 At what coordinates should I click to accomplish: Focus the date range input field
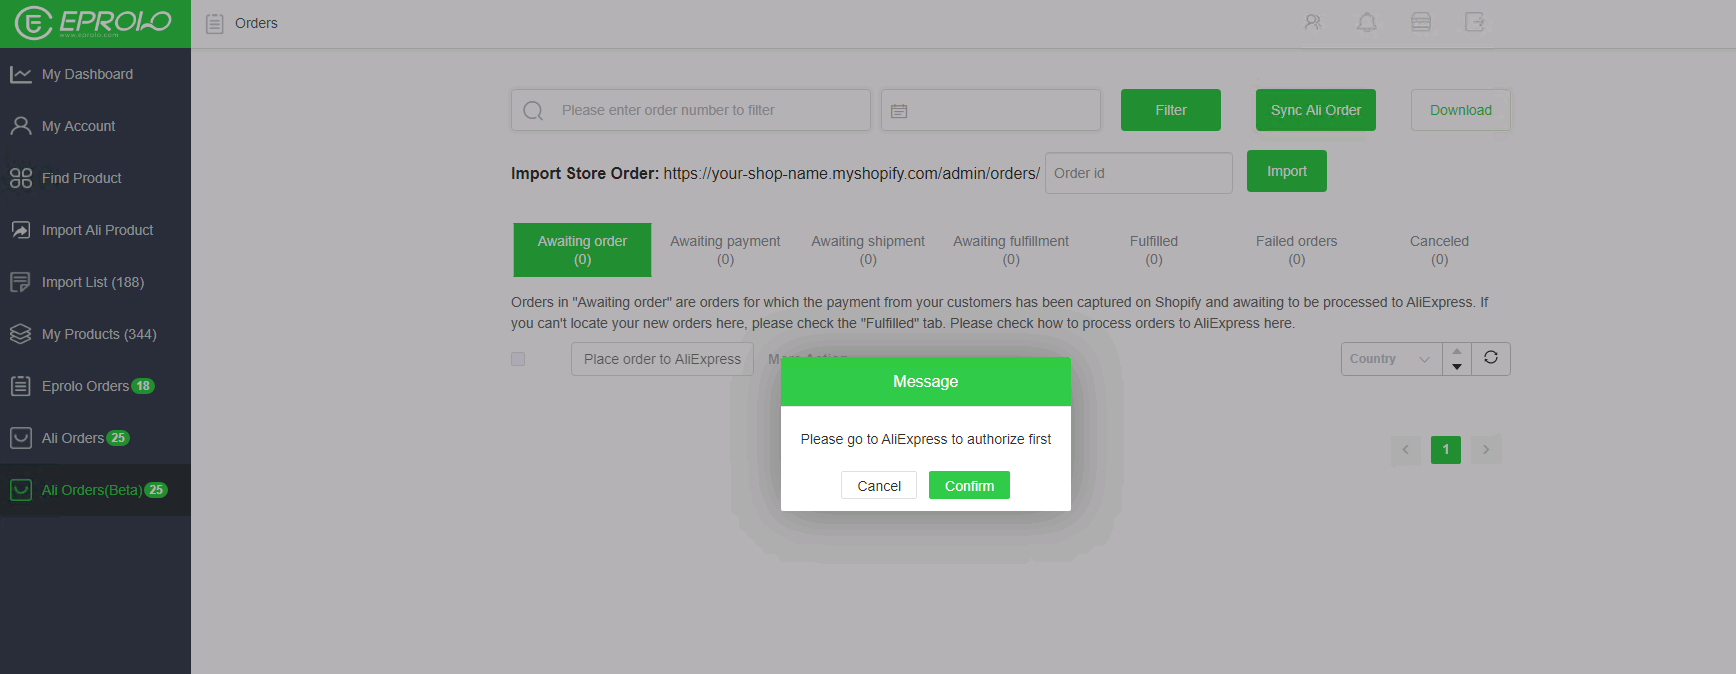(991, 110)
